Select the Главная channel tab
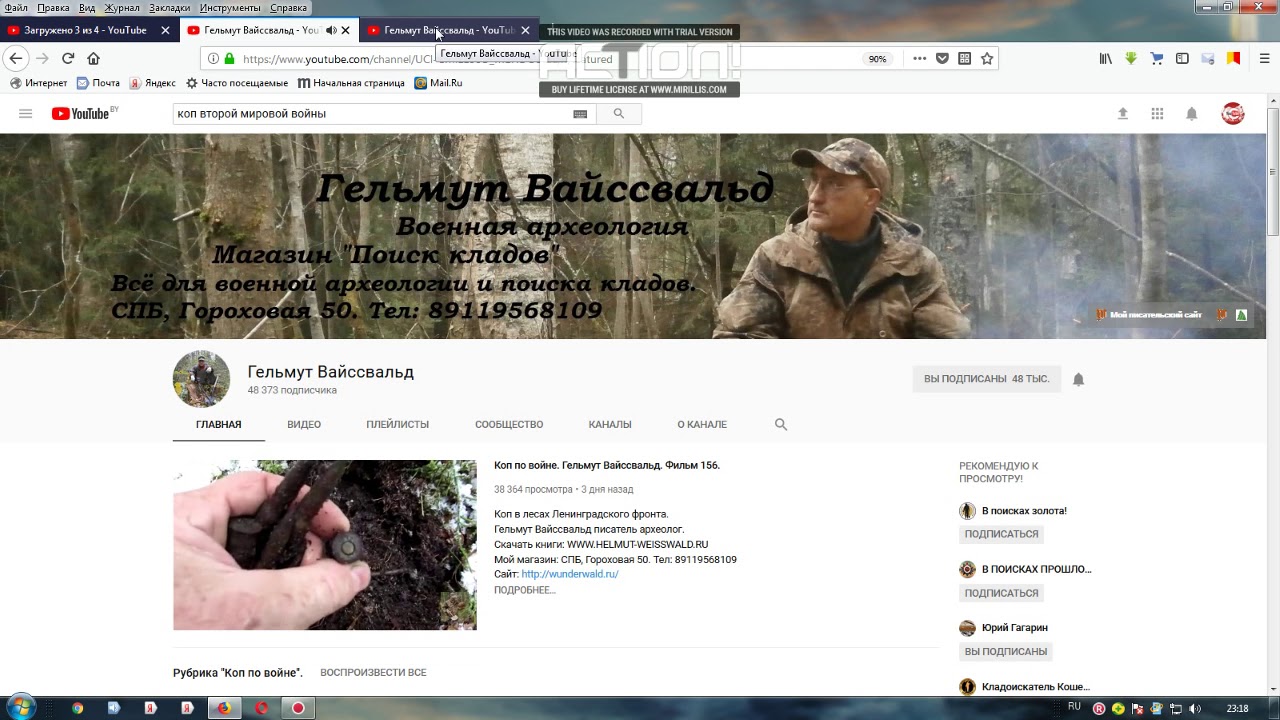The width and height of the screenshot is (1280, 720). click(218, 424)
